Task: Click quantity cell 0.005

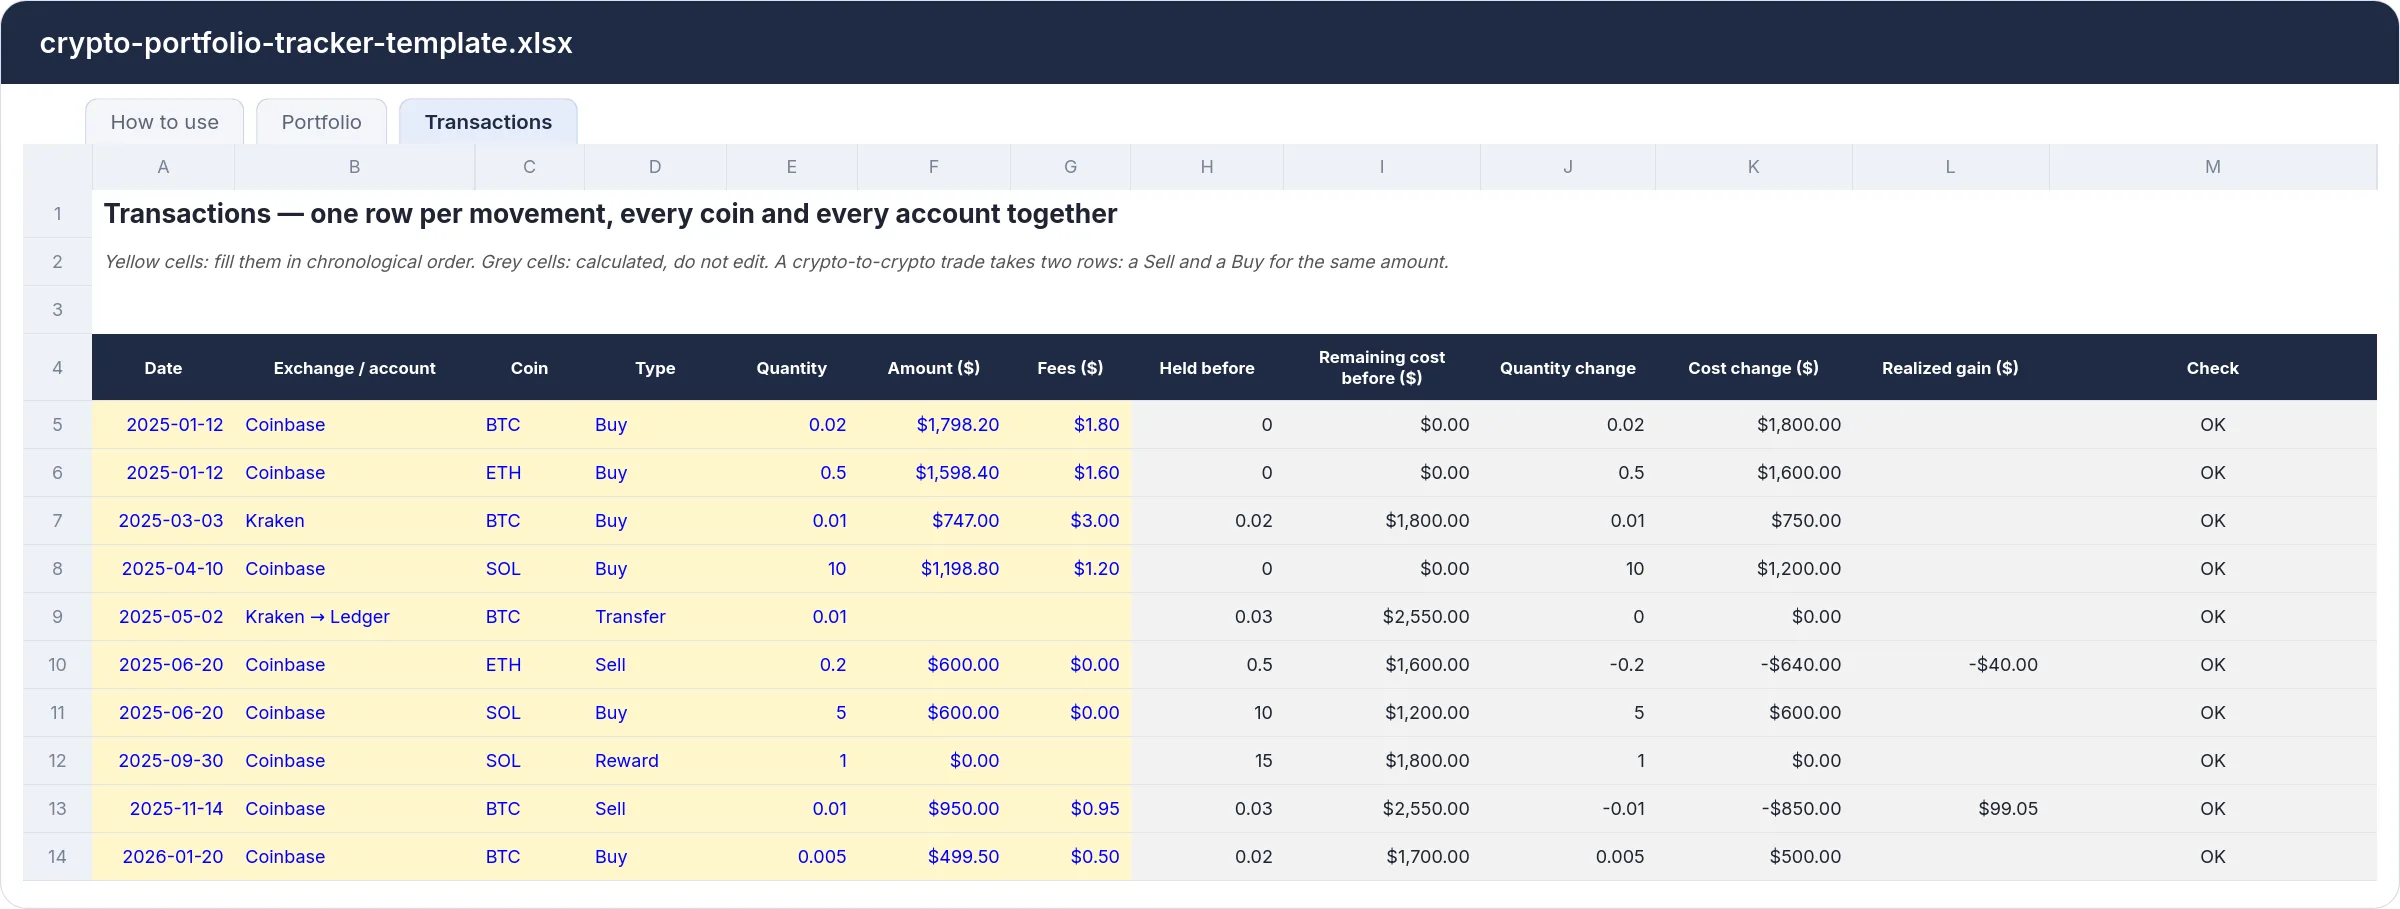Action: [x=791, y=857]
